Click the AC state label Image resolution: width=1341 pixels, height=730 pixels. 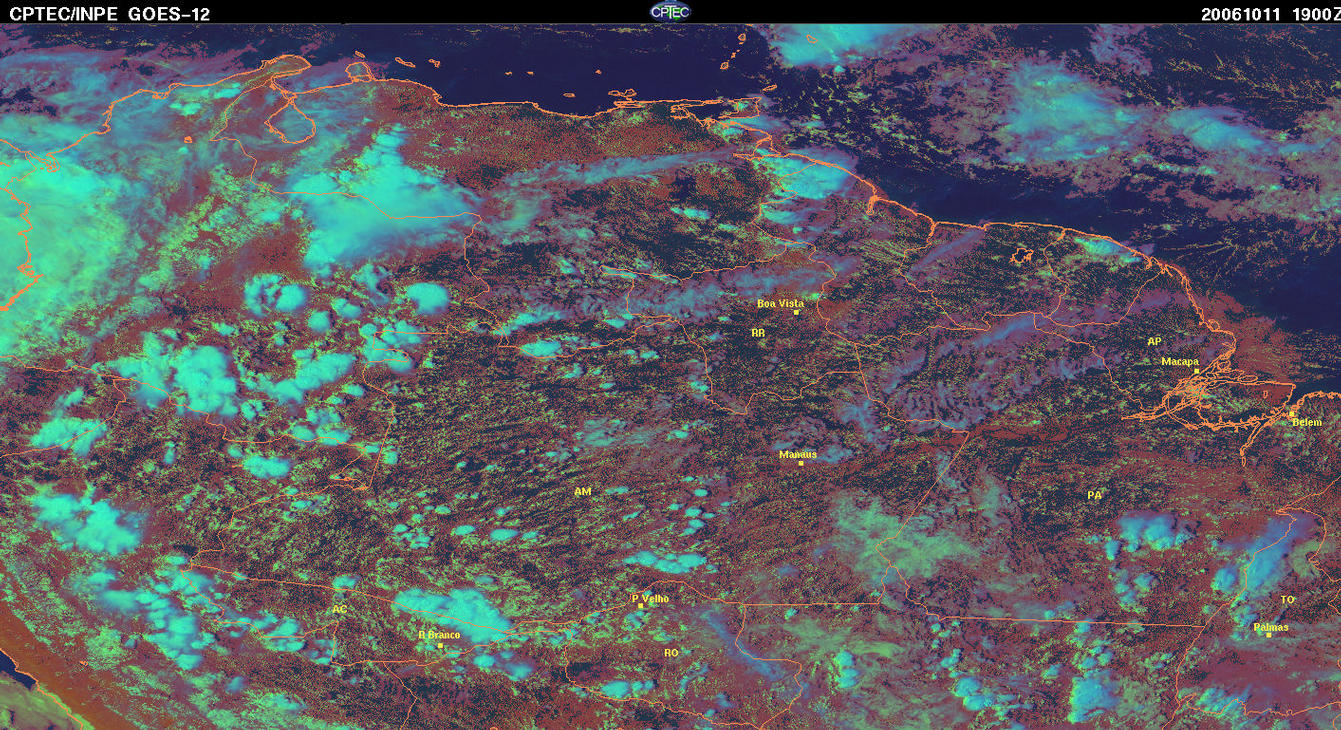click(x=340, y=608)
